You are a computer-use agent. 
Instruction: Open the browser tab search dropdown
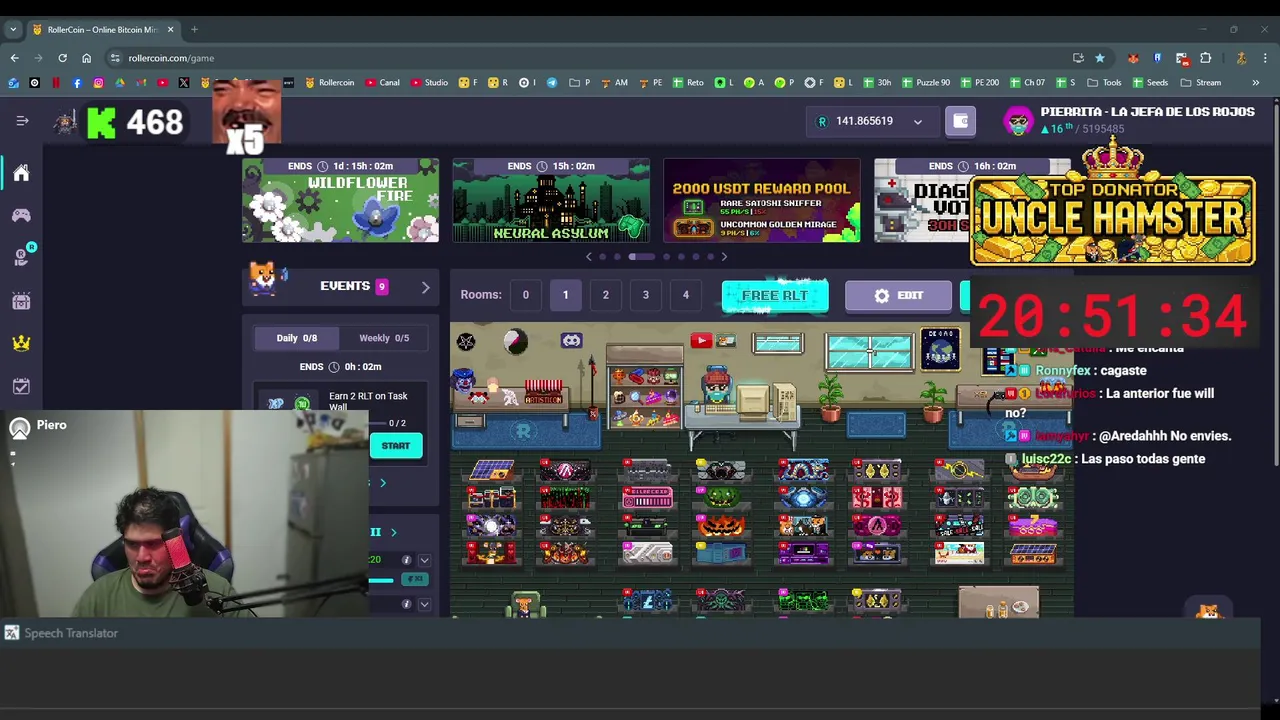point(13,29)
